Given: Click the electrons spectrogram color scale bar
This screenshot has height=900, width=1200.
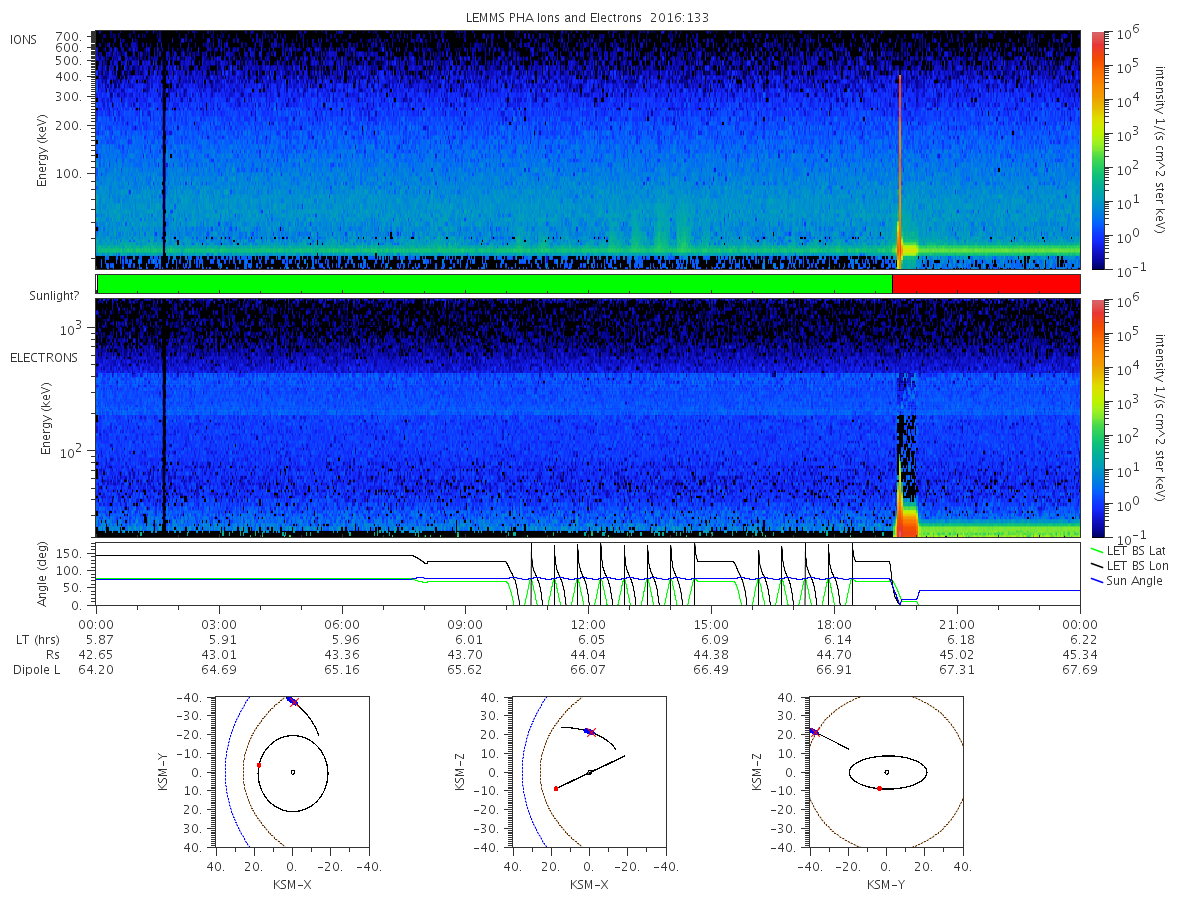Looking at the screenshot, I should pyautogui.click(x=1098, y=417).
